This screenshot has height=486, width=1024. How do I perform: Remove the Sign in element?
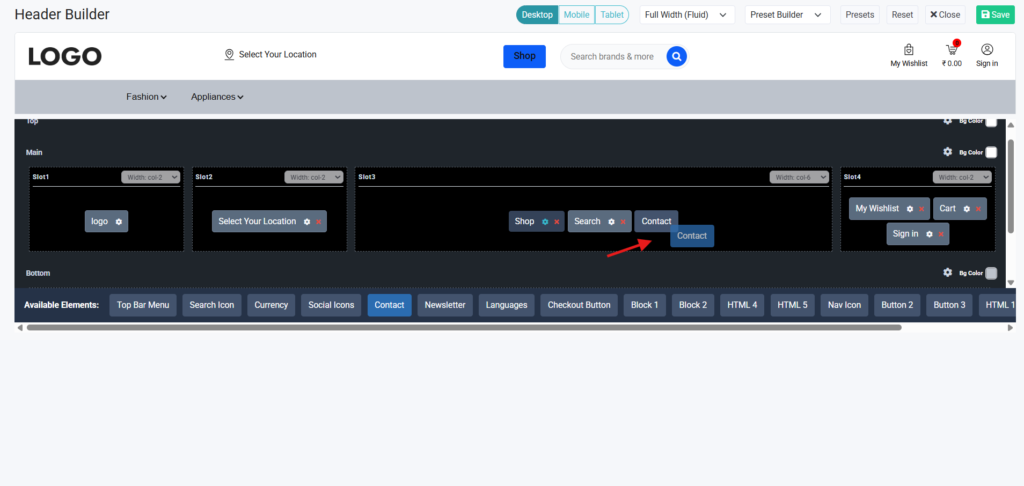pos(941,234)
